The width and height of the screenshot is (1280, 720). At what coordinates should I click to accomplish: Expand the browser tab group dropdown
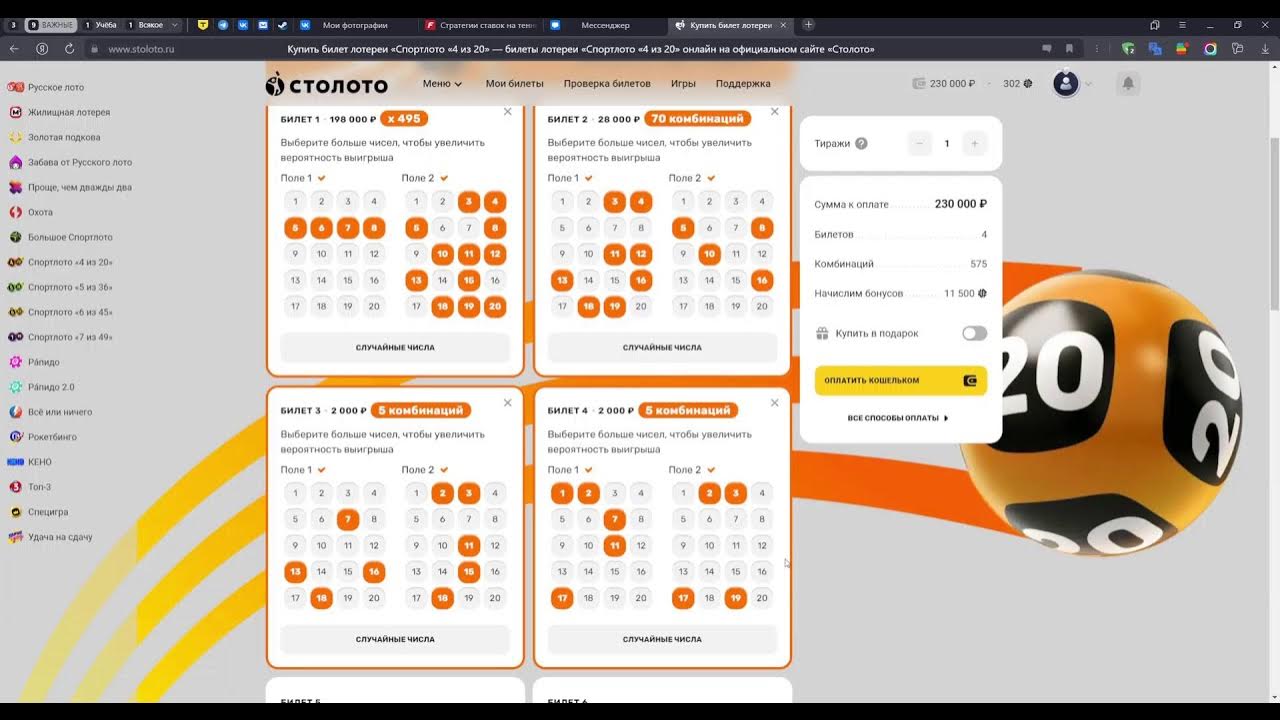tap(176, 25)
